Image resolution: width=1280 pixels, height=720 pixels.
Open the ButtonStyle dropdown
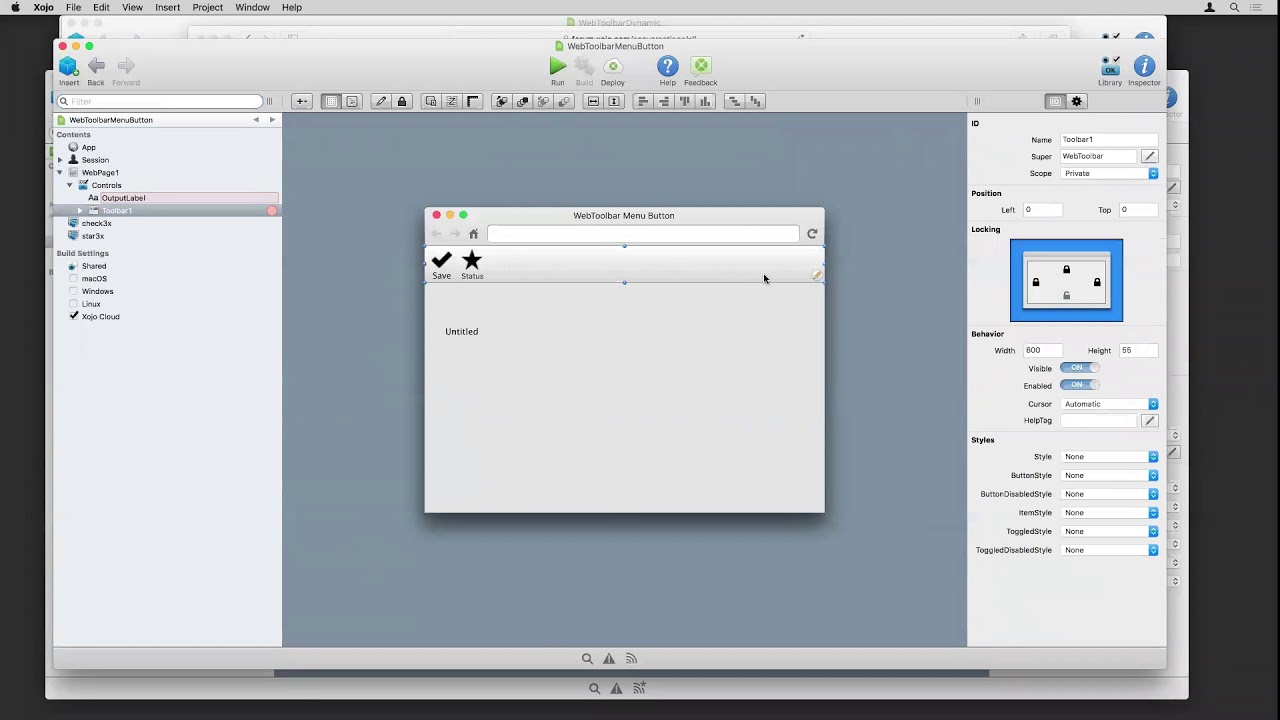point(1109,476)
